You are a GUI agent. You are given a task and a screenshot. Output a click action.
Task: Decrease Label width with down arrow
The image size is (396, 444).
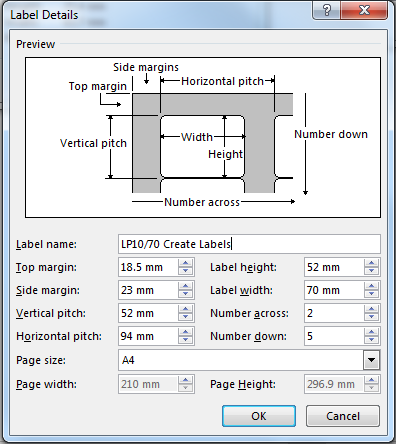pos(371,294)
